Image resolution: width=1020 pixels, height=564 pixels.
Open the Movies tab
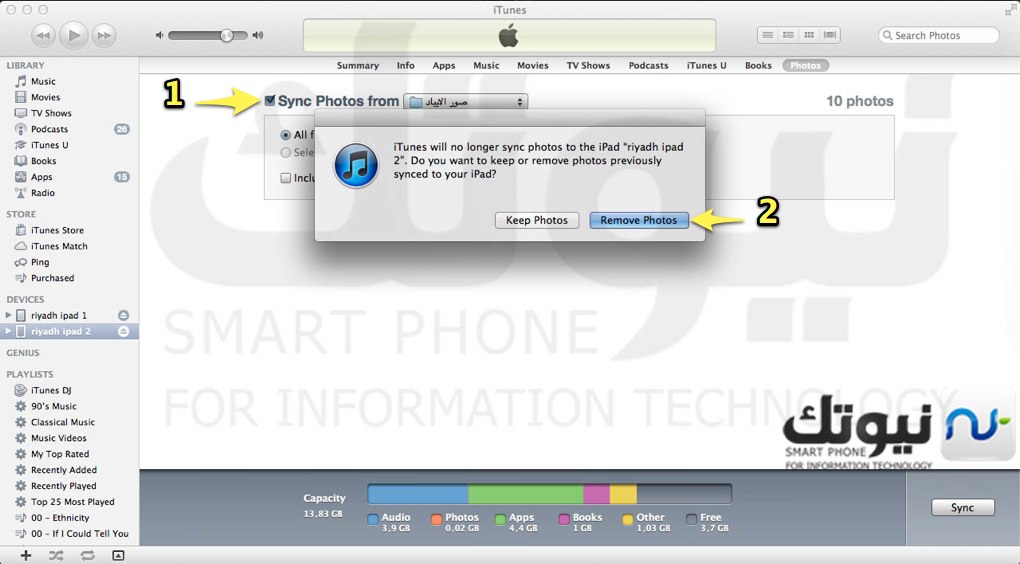[x=533, y=66]
